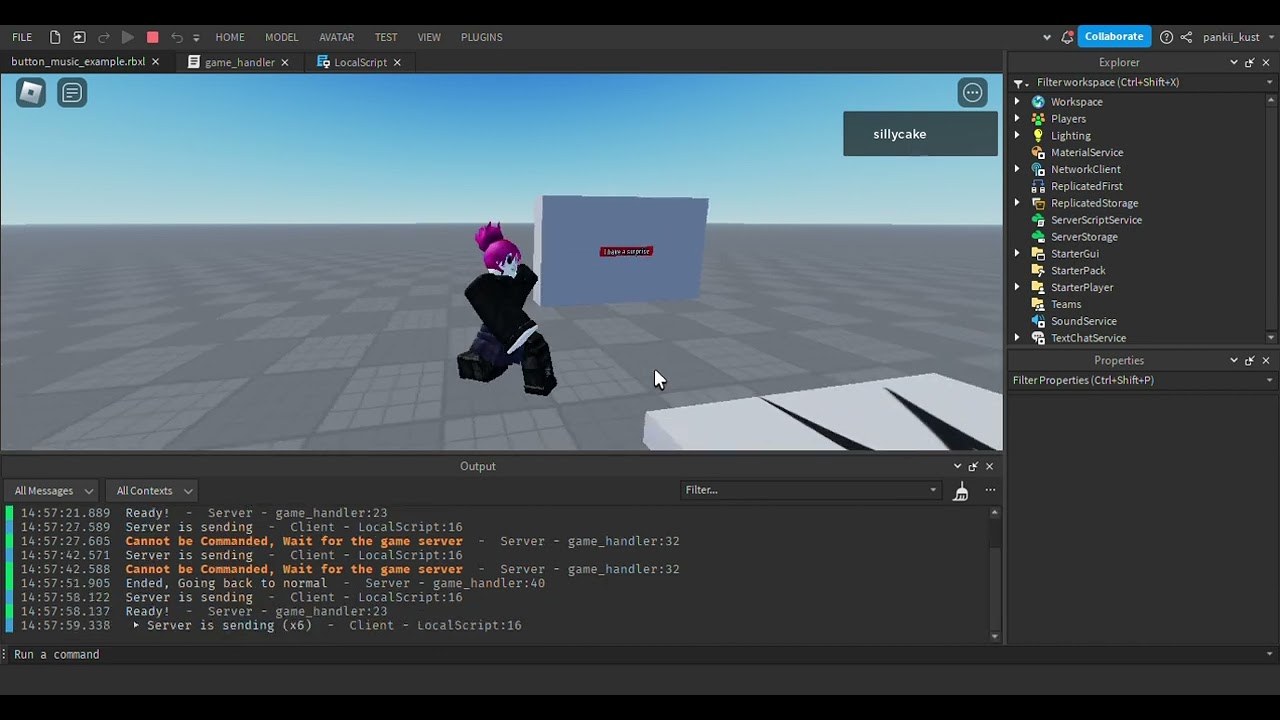Click the 'I have a surprise' red button
1280x720 pixels.
[x=626, y=251]
